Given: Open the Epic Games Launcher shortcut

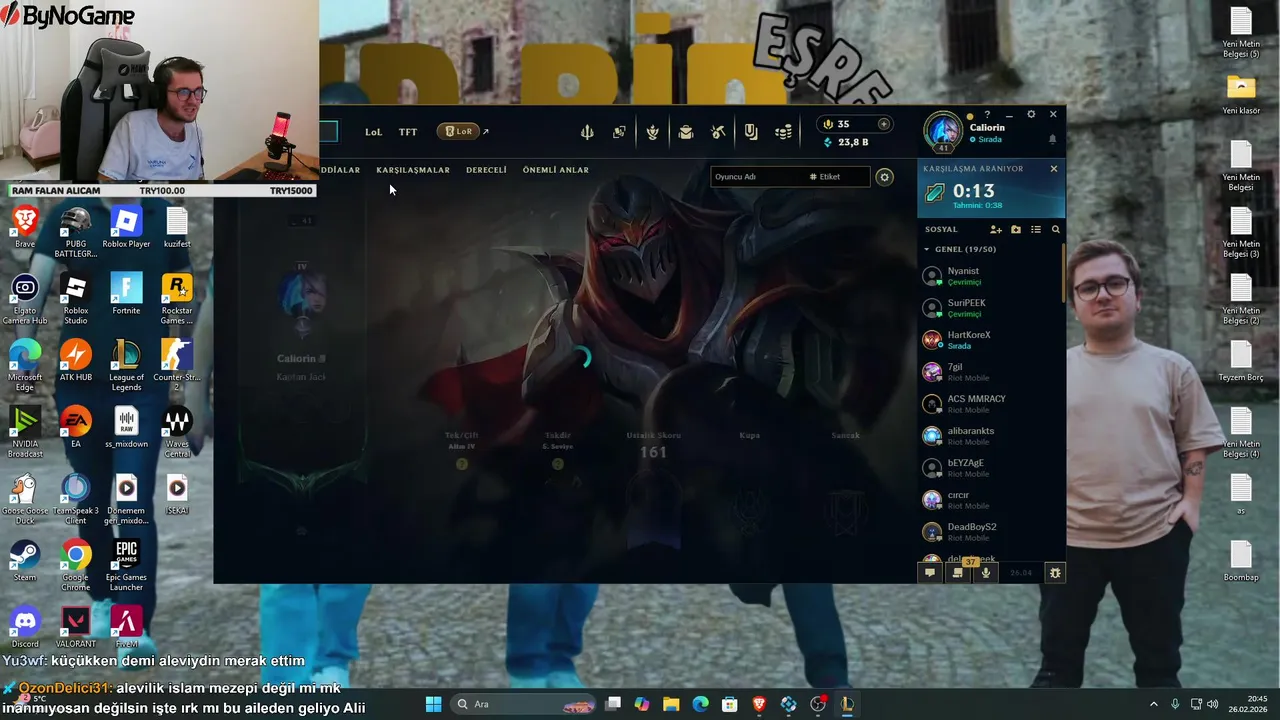Looking at the screenshot, I should click(126, 566).
